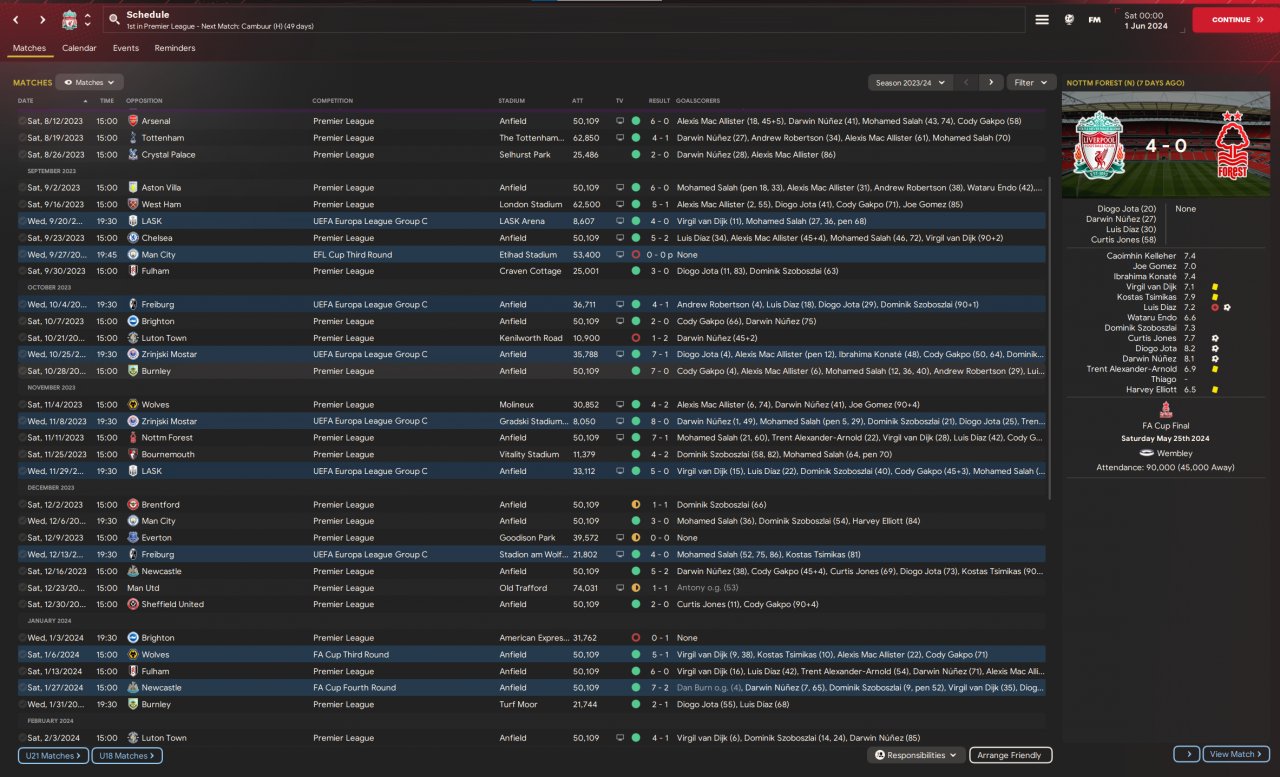Click the Crystal Palace club badge icon
This screenshot has width=1280, height=777.
pyautogui.click(x=133, y=155)
